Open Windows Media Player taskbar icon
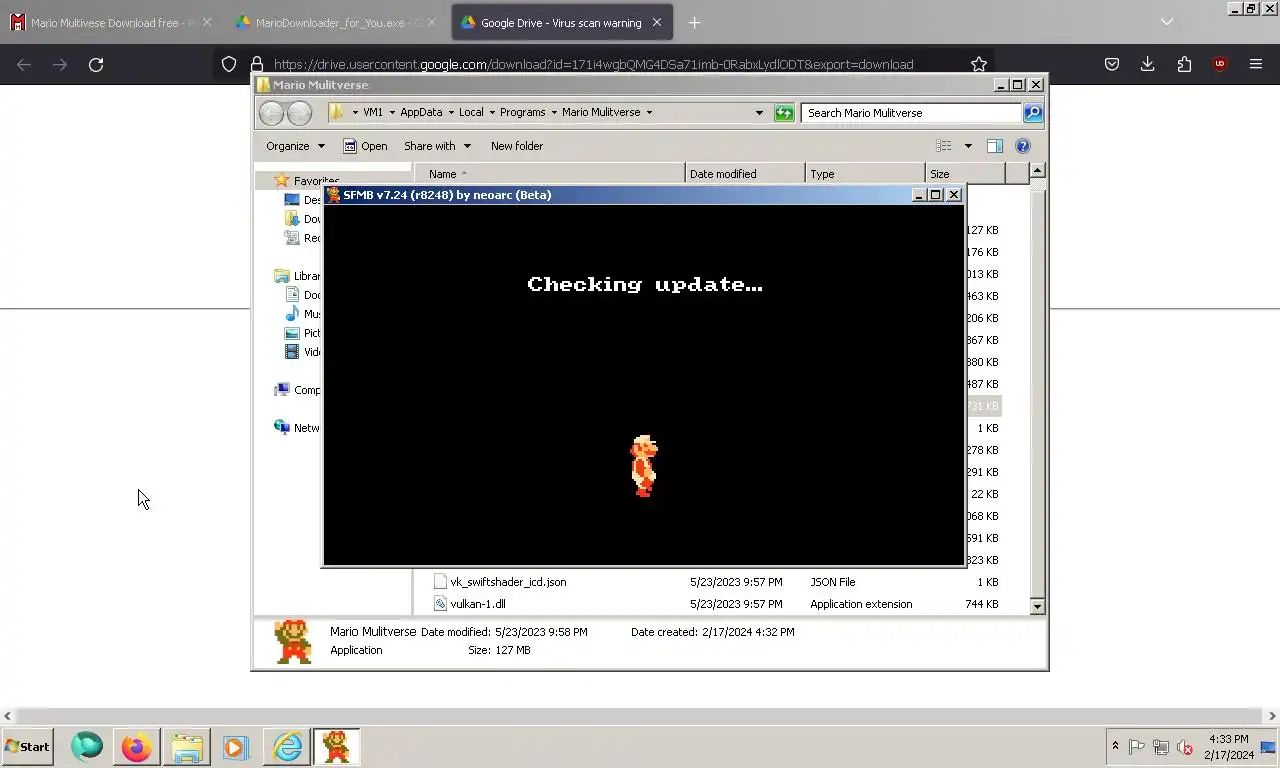 (236, 747)
